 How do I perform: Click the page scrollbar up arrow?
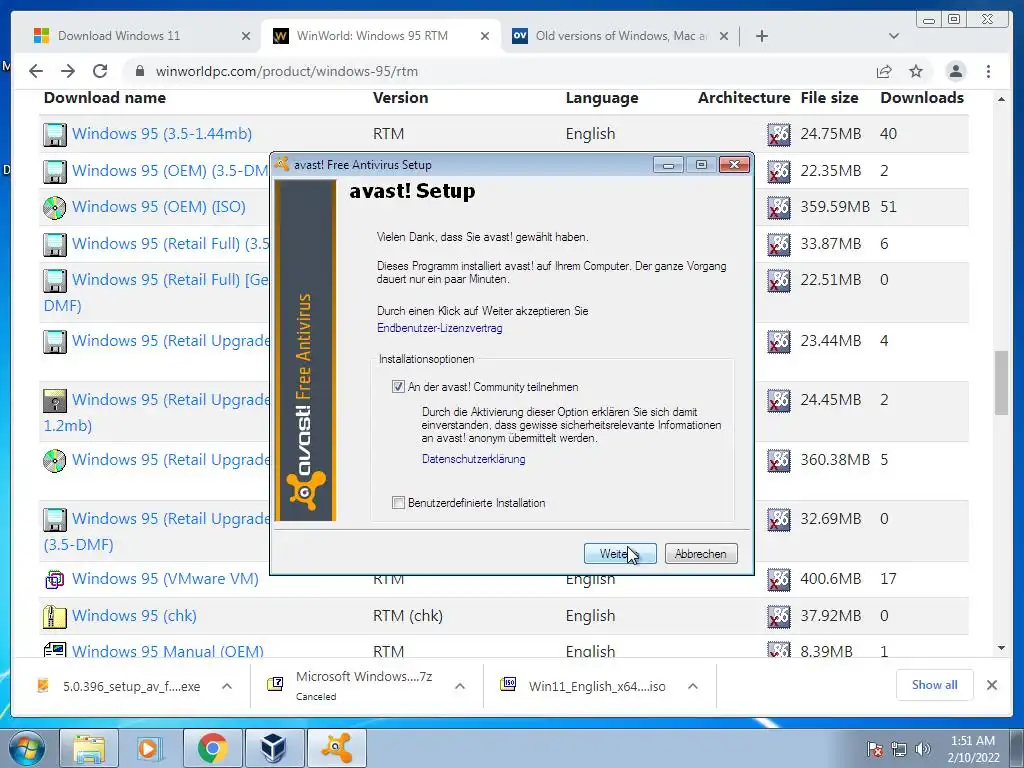1001,99
